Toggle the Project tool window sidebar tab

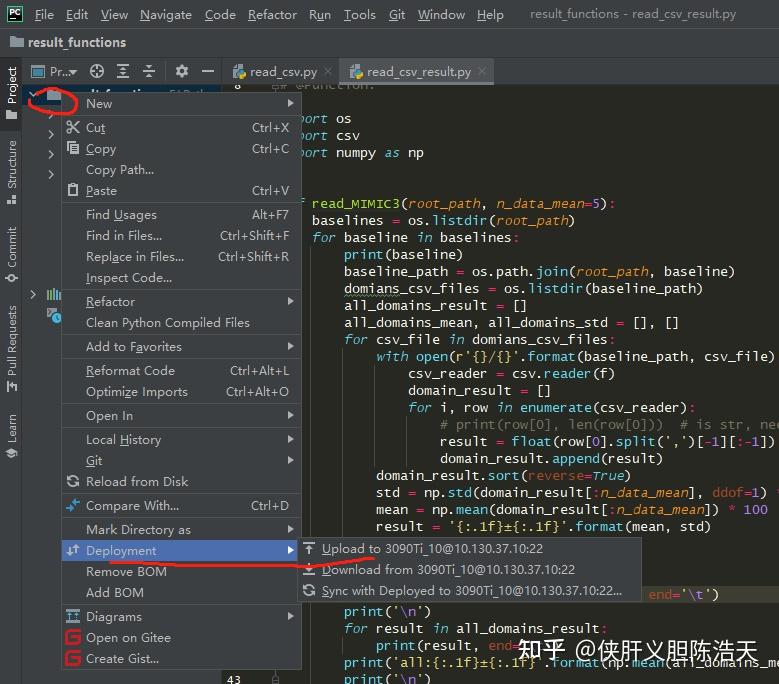[11, 93]
